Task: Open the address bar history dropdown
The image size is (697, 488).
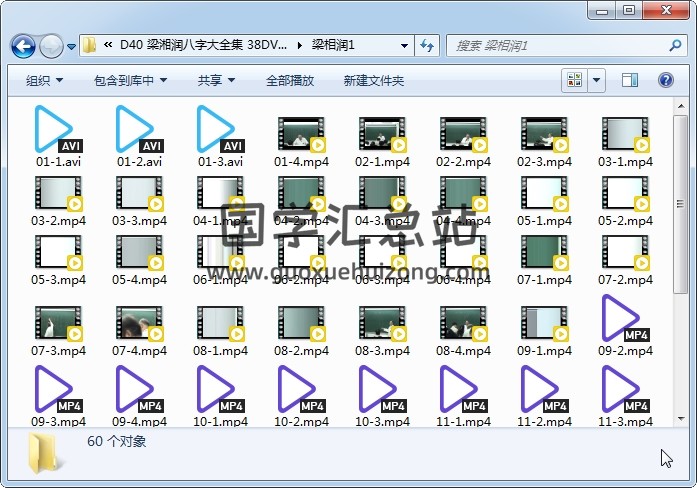Action: click(404, 46)
